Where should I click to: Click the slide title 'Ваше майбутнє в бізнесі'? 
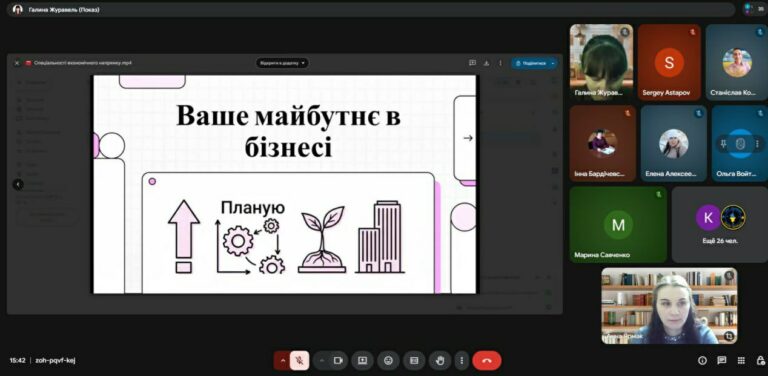pyautogui.click(x=288, y=132)
